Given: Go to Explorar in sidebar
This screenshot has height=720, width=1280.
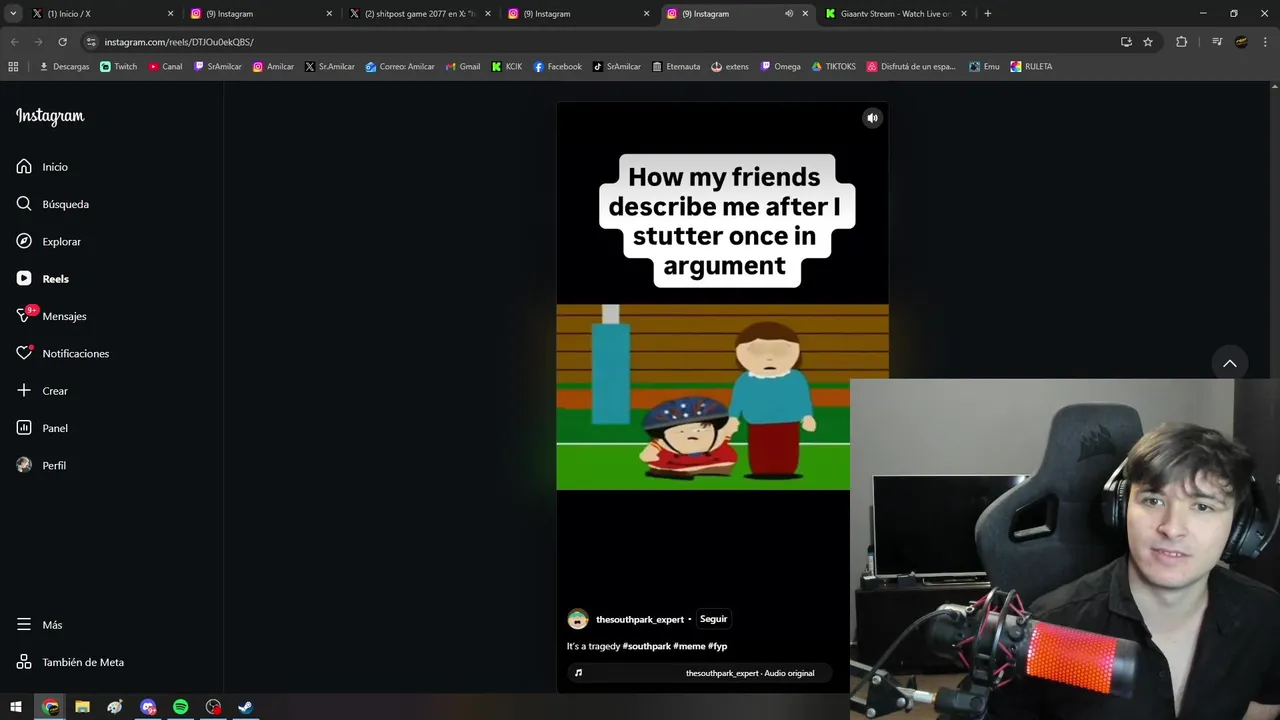Looking at the screenshot, I should (48, 242).
